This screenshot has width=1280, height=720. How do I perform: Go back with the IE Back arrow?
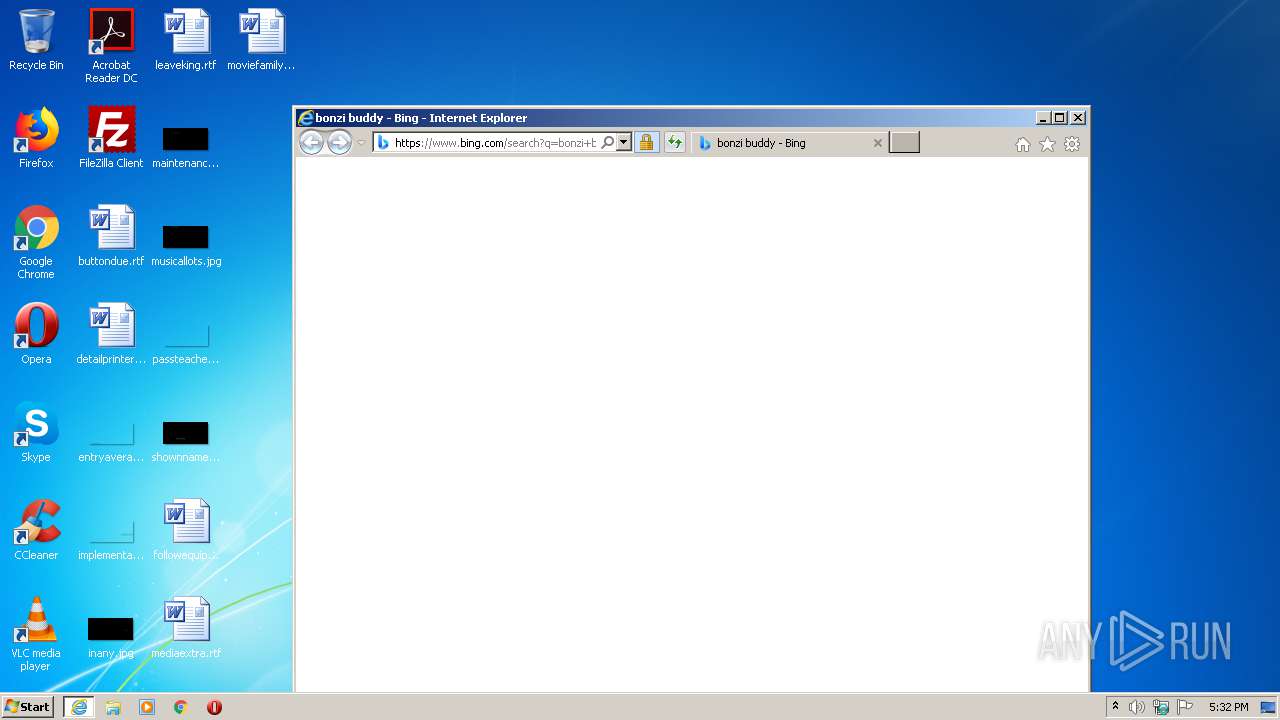tap(311, 143)
